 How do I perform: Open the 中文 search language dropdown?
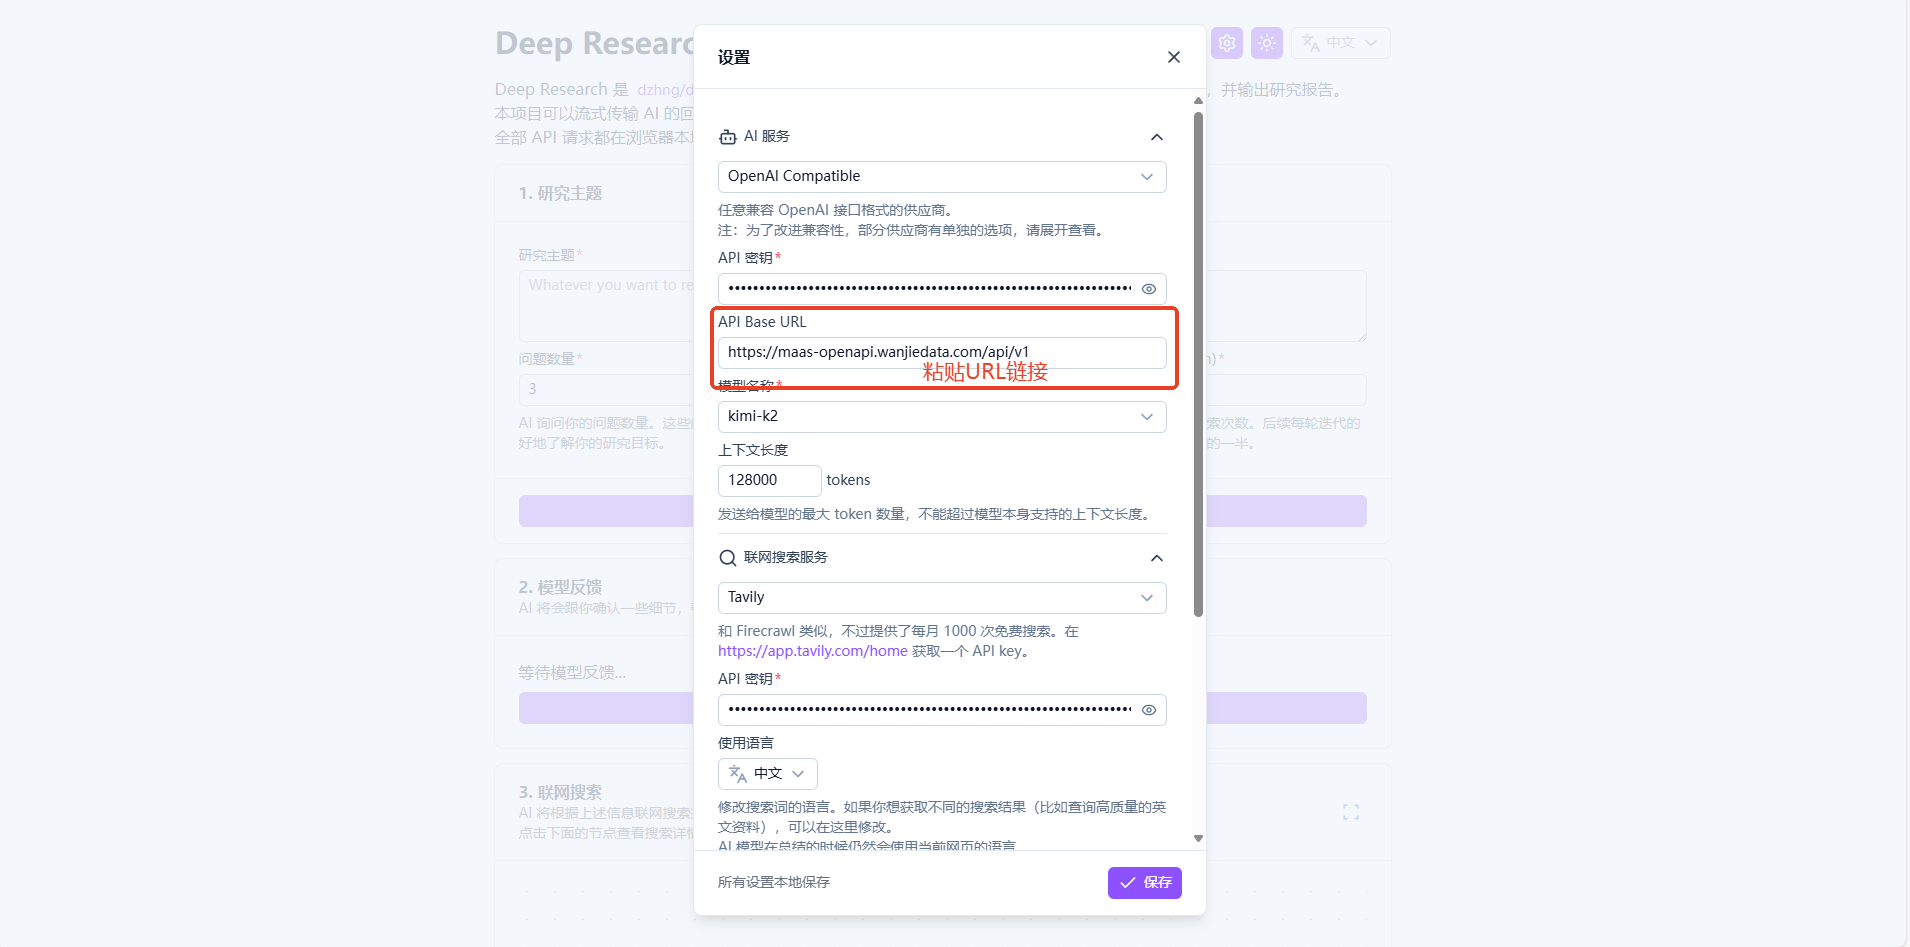tap(768, 774)
